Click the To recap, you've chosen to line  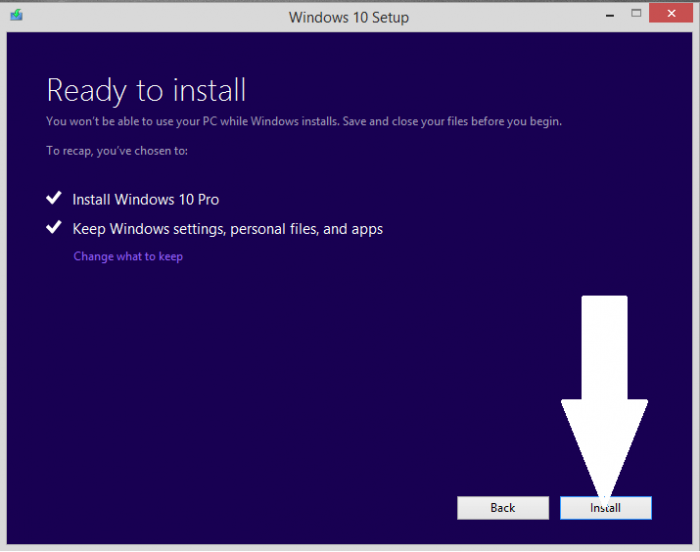tap(117, 151)
